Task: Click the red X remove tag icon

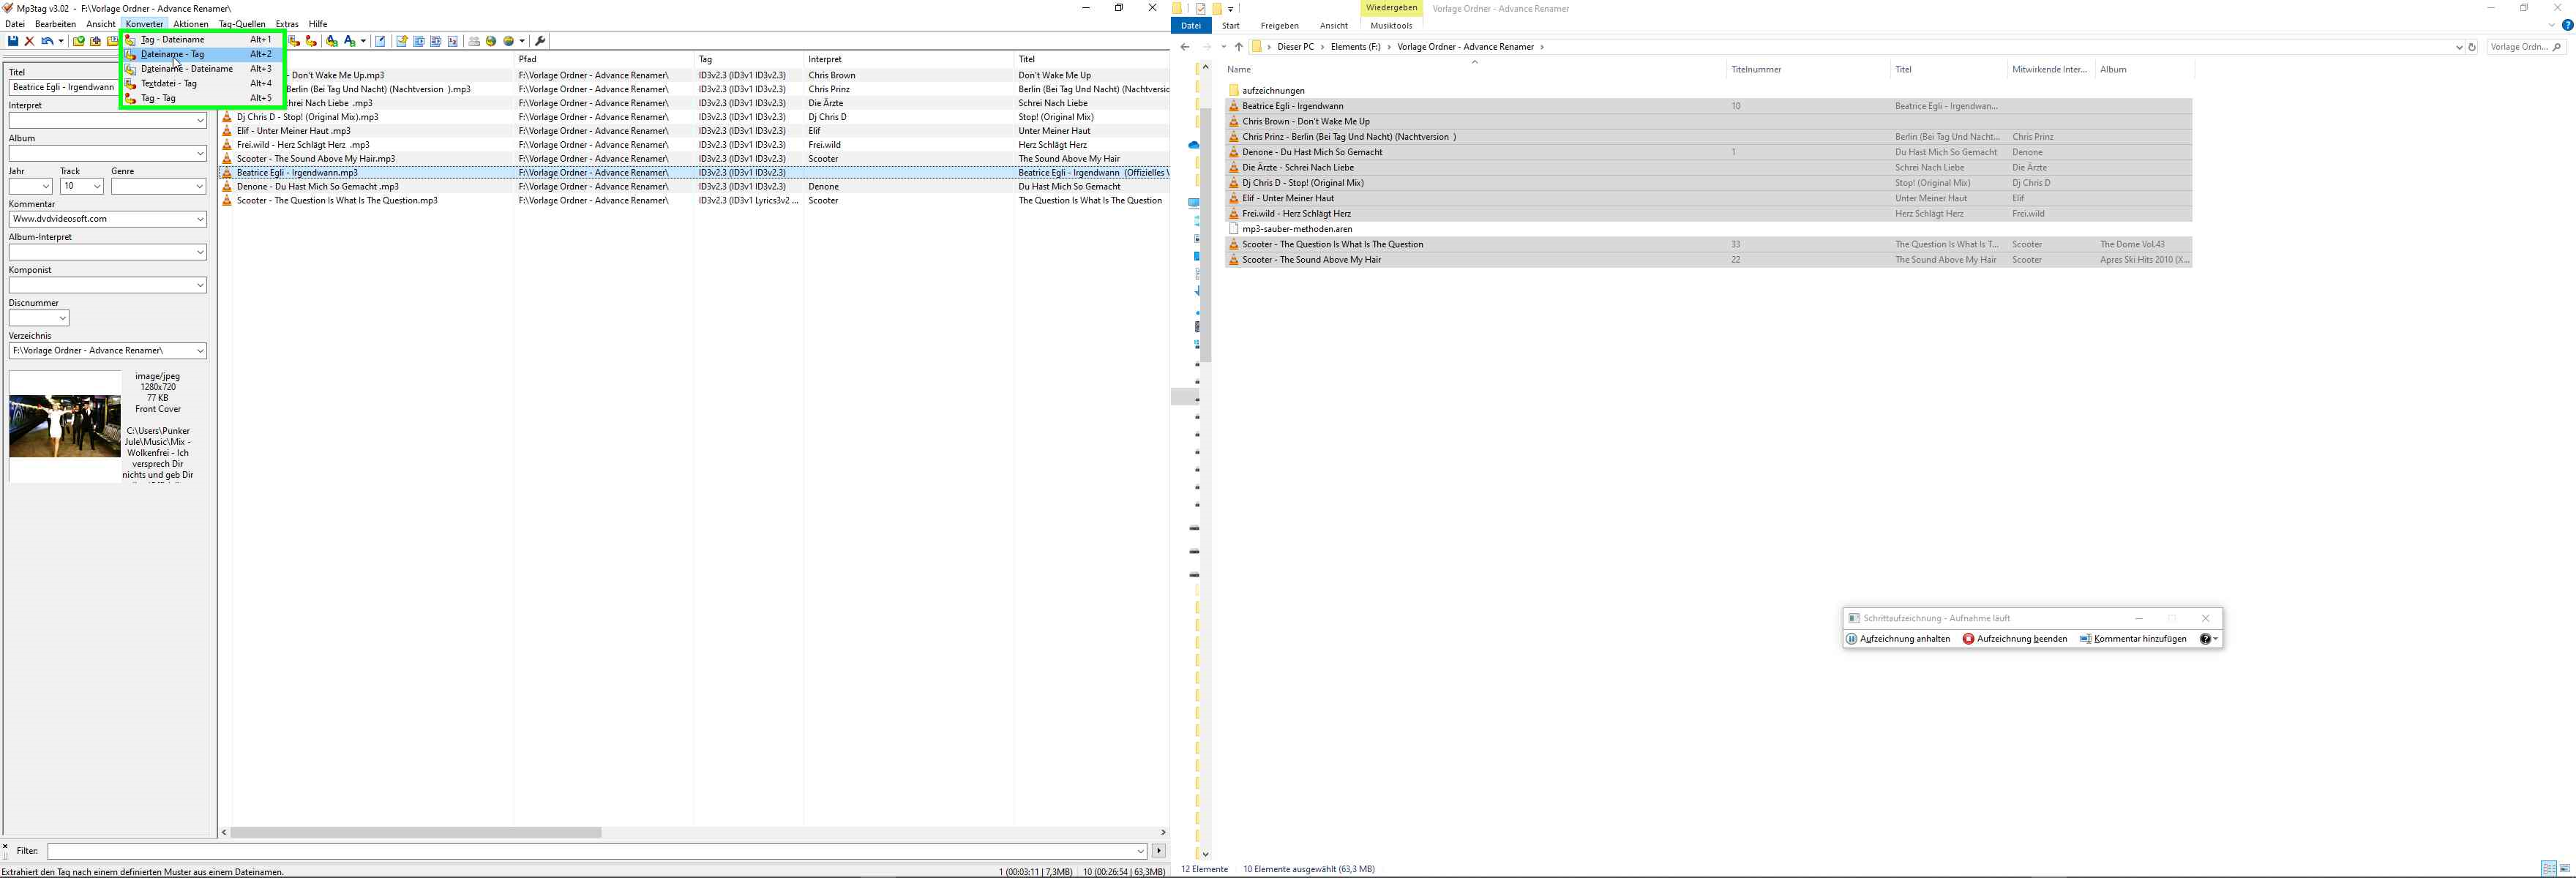Action: pos(30,41)
